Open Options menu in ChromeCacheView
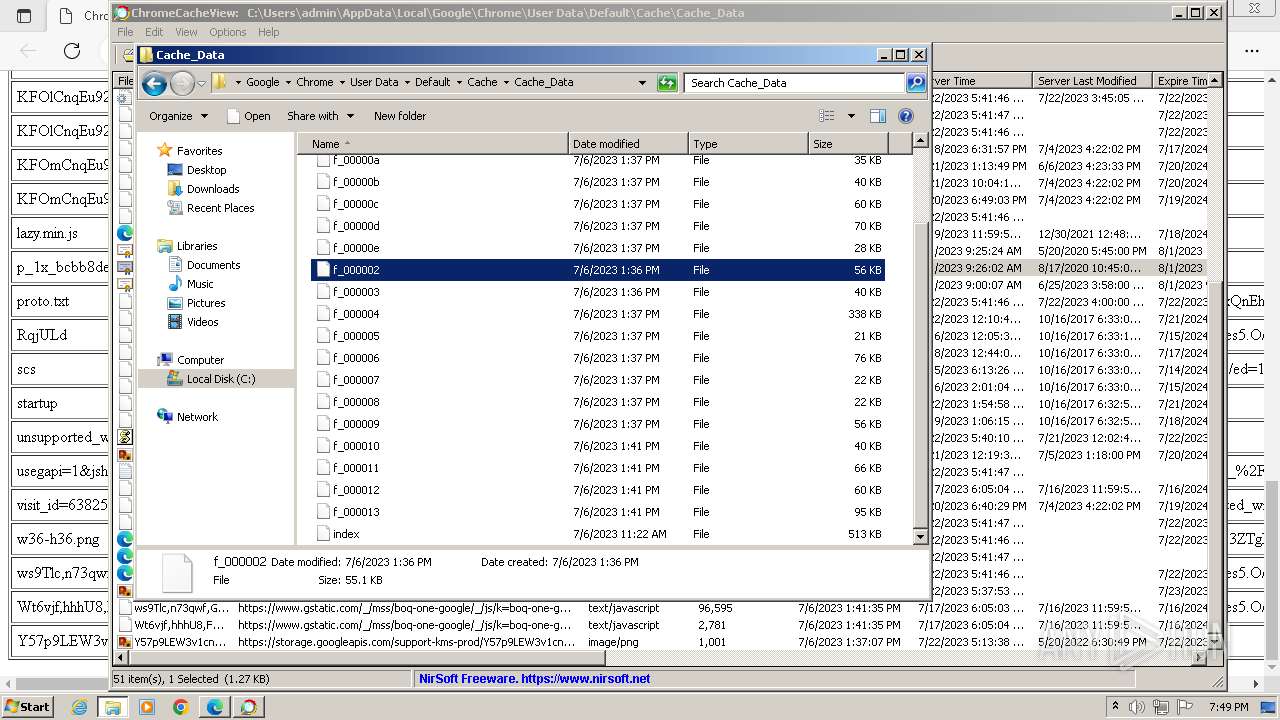 [x=228, y=32]
